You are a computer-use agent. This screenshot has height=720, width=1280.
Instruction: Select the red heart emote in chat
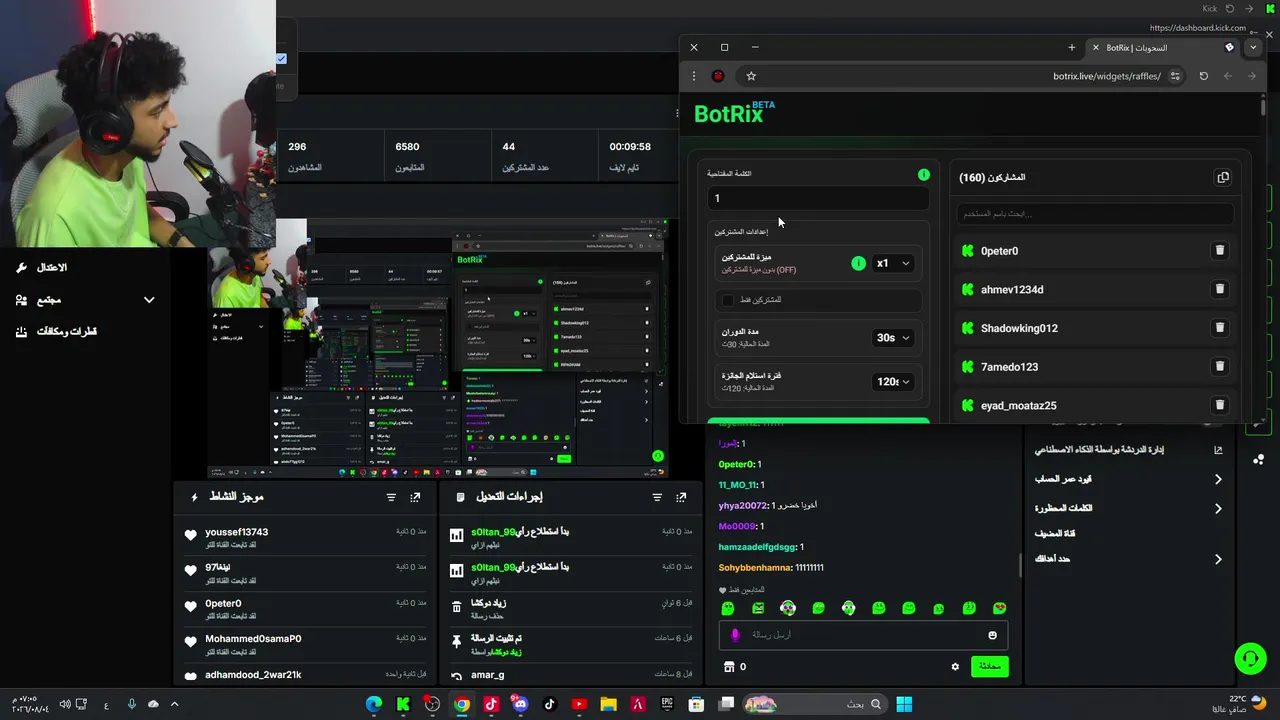(x=999, y=608)
